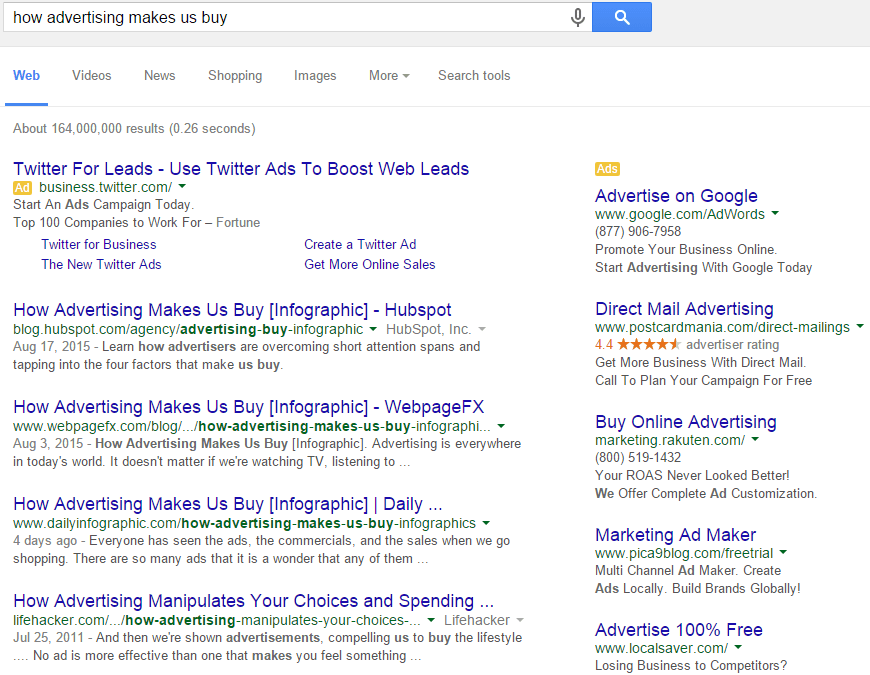Image resolution: width=870 pixels, height=675 pixels.
Task: Expand arrow next to pica9blog.com/freetrial
Action: (x=783, y=552)
